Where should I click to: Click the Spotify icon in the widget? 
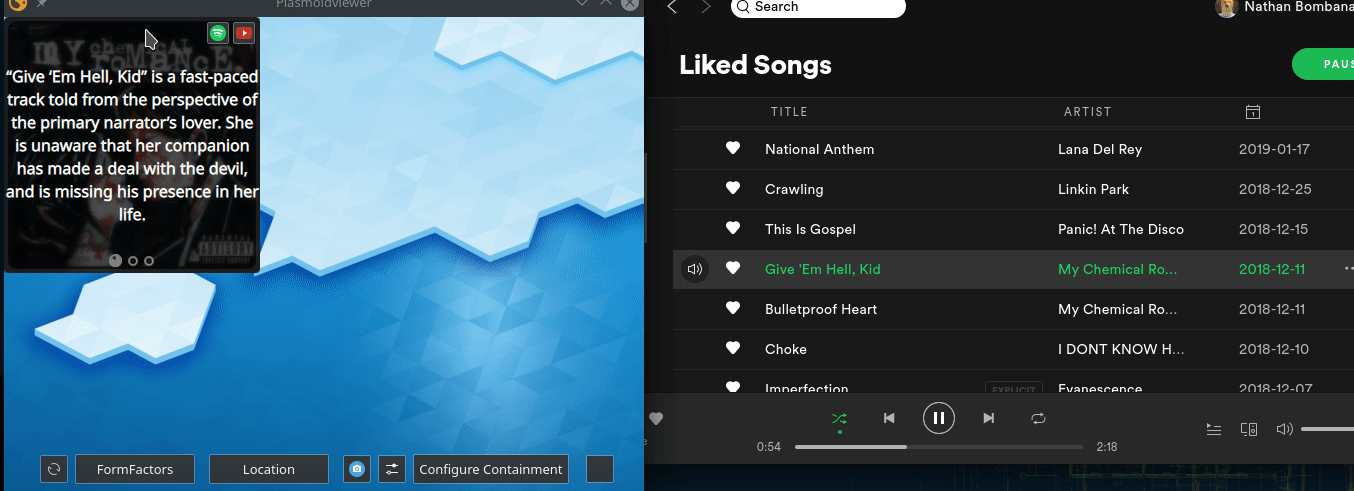218,33
